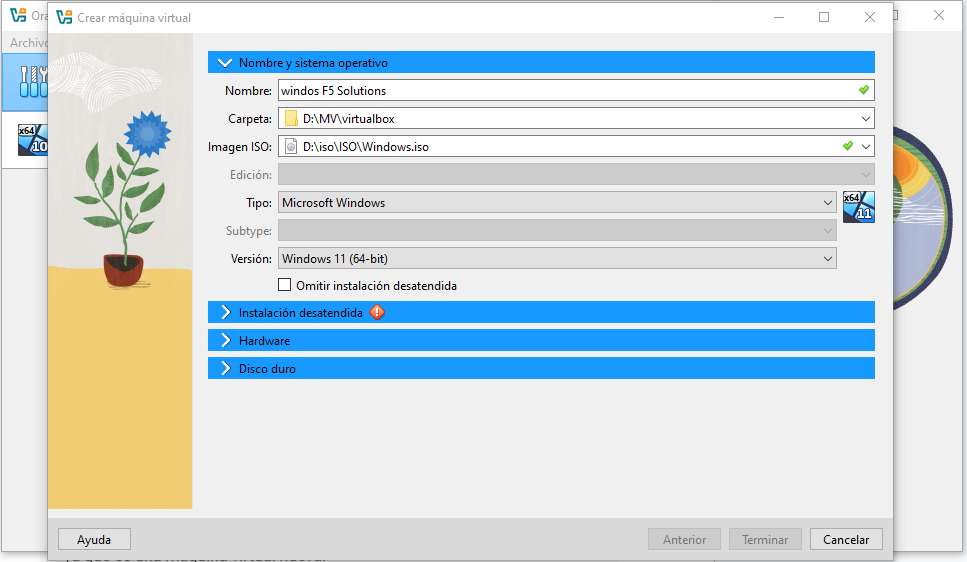Screen dimensions: 967x562
Task: Open the disabled Edición dropdown
Action: pyautogui.click(x=576, y=175)
